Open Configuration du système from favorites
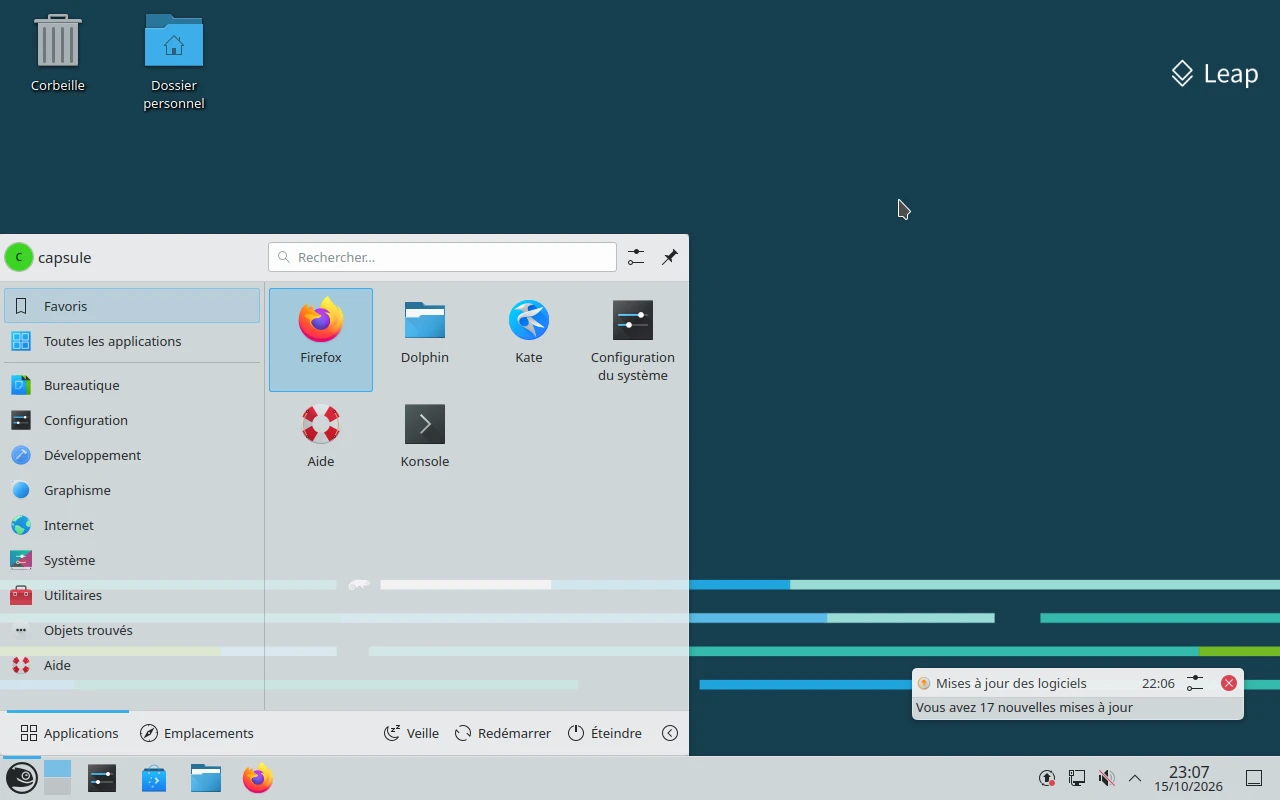This screenshot has height=800, width=1280. pyautogui.click(x=633, y=339)
